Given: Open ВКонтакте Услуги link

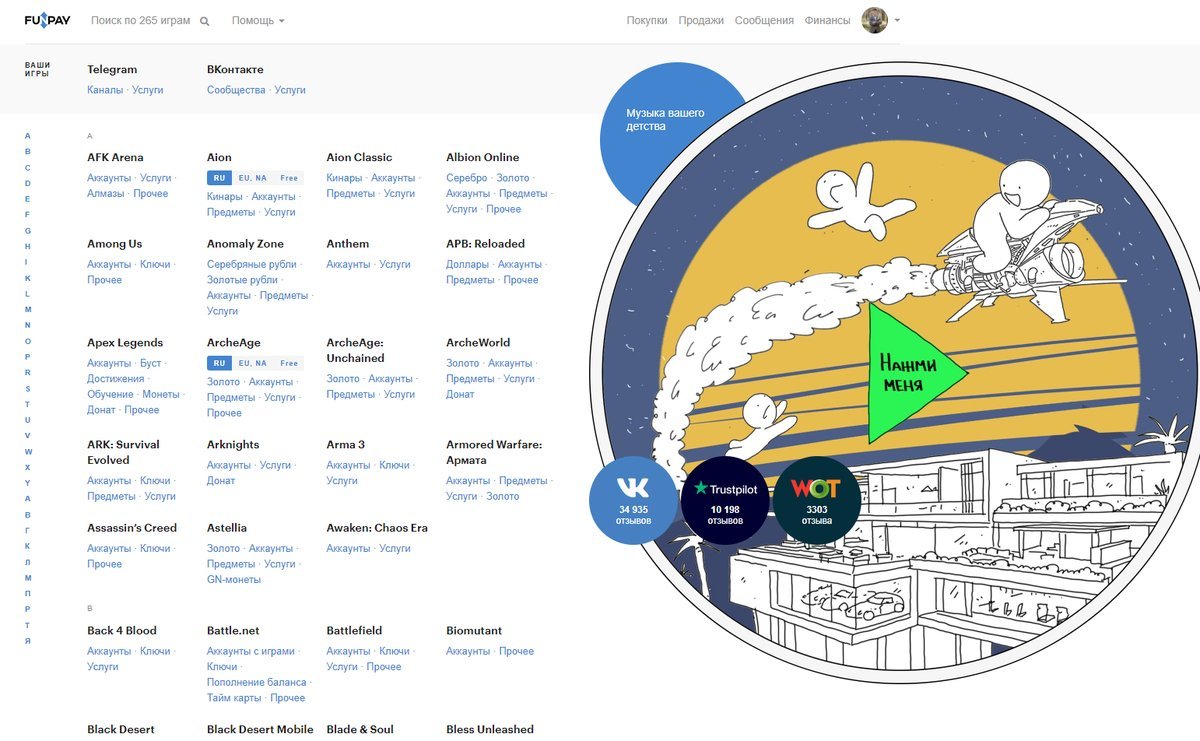Looking at the screenshot, I should coord(290,90).
